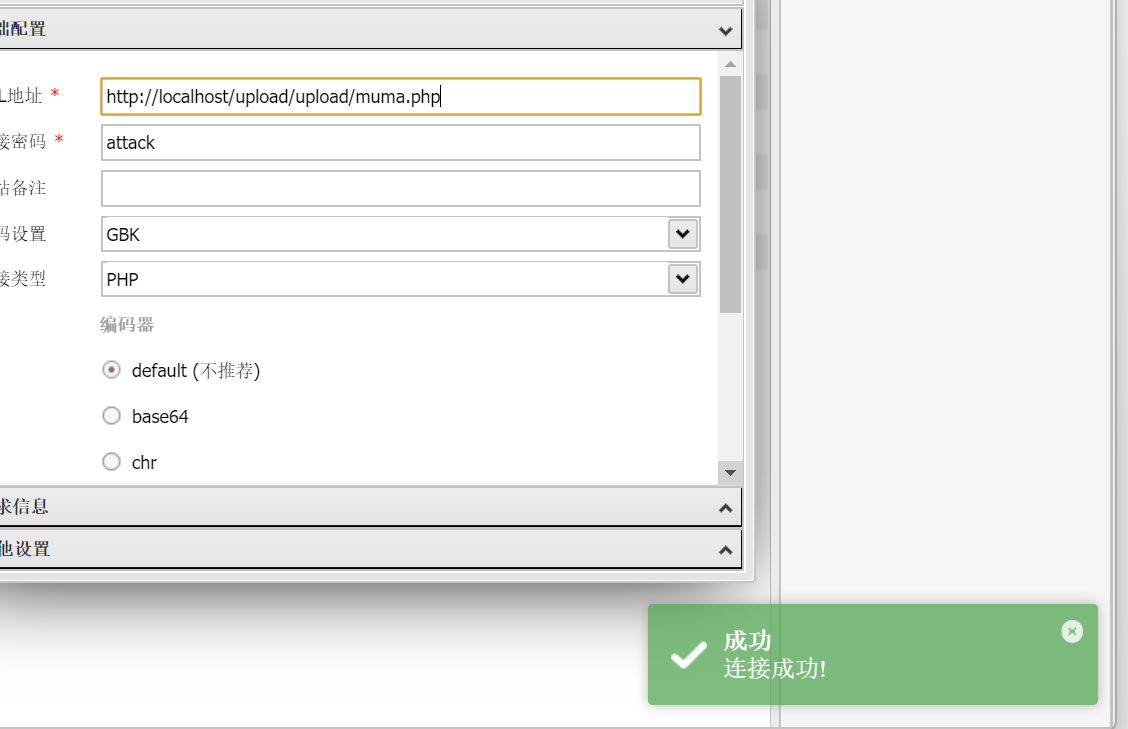Open encoding dropdown arrow beside GBK

click(683, 234)
